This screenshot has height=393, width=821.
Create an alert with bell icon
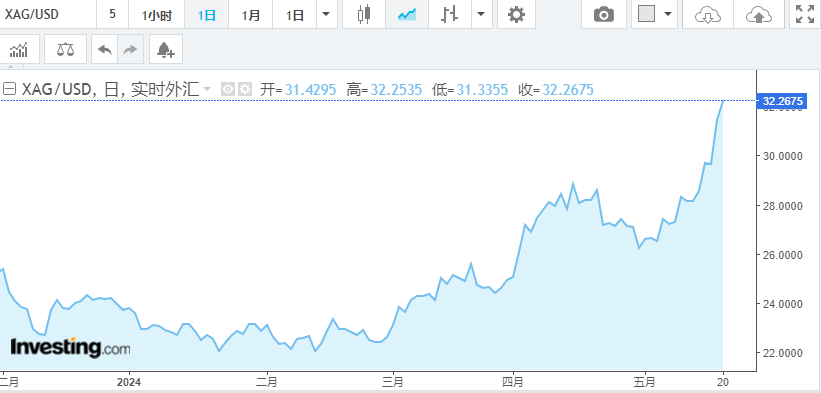[x=165, y=50]
